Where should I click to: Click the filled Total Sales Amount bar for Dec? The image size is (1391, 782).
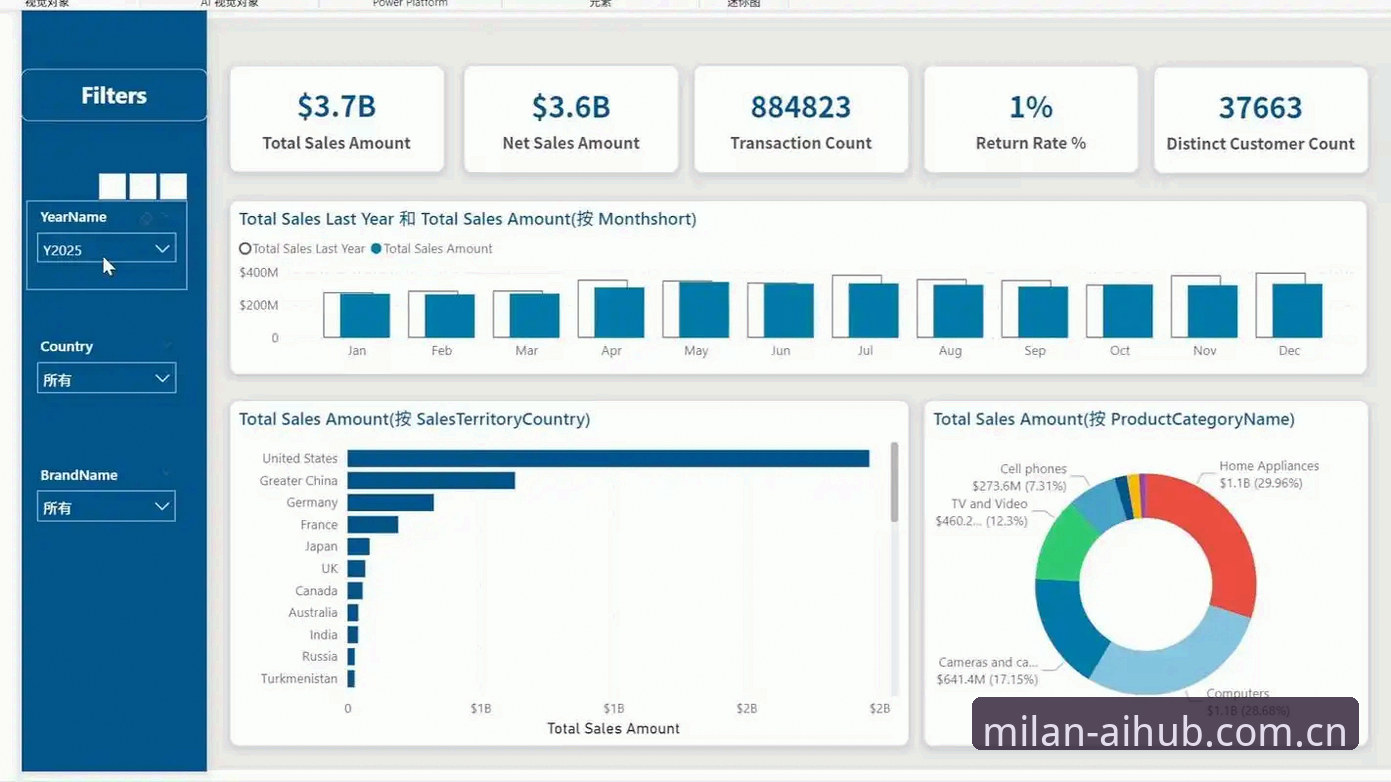point(1297,311)
